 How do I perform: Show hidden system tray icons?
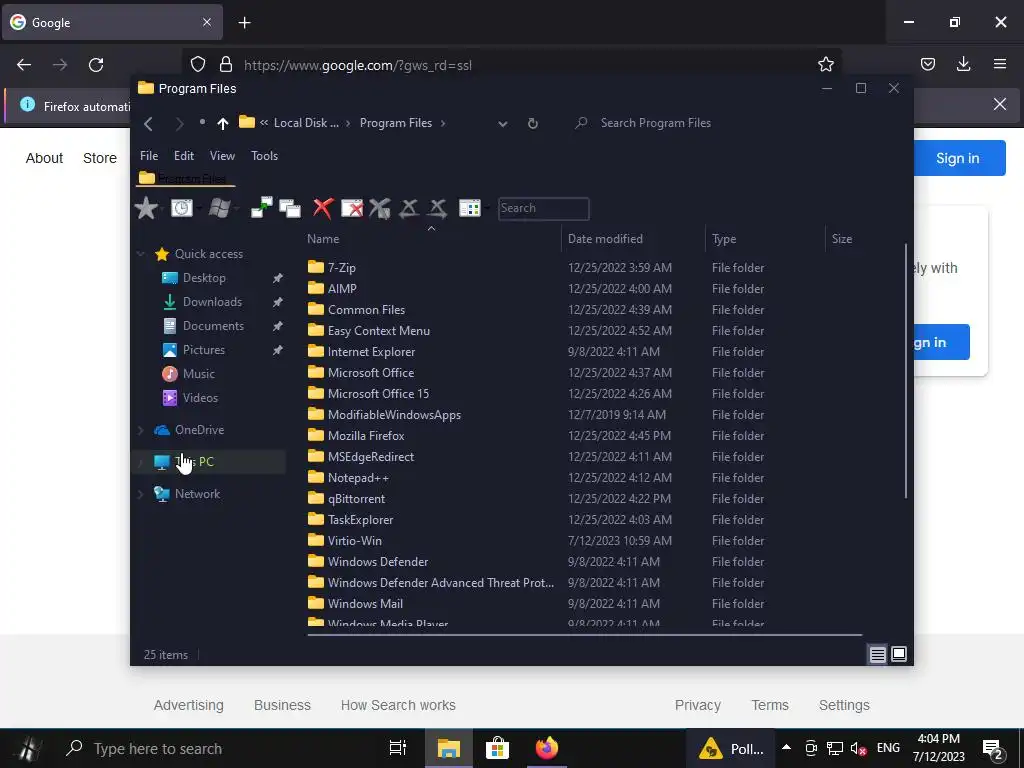786,748
